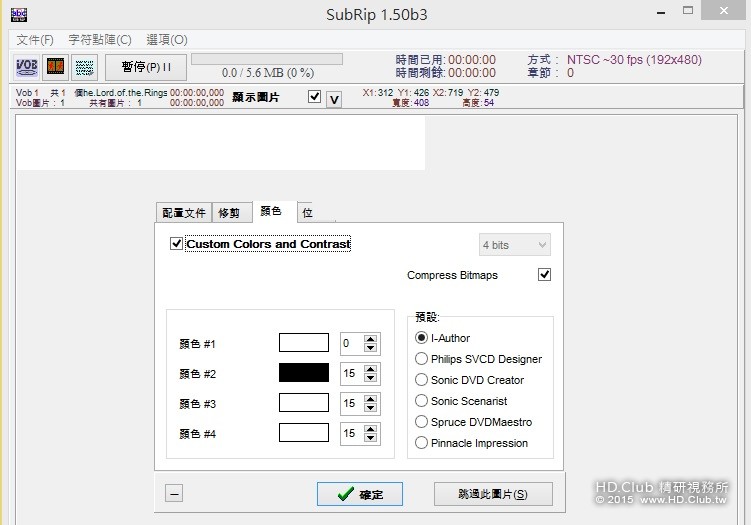Click the 高度: 54 height readout

[478, 103]
